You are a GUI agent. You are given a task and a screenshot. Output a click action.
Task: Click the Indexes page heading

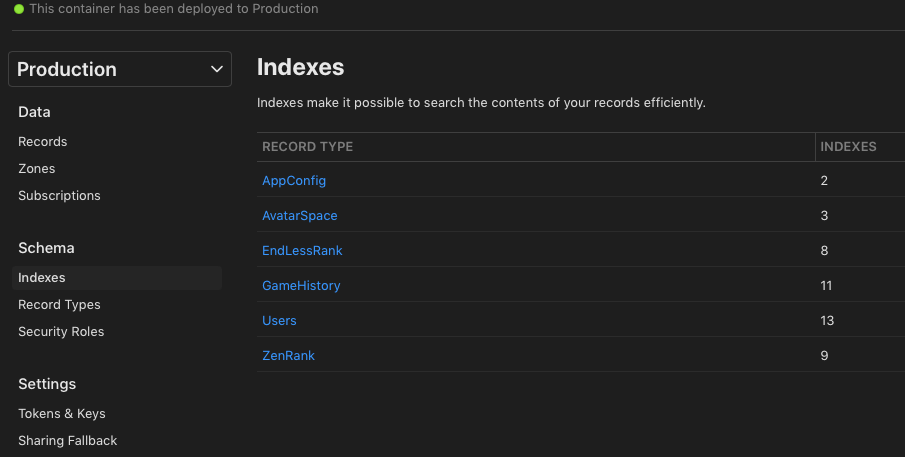(x=301, y=67)
